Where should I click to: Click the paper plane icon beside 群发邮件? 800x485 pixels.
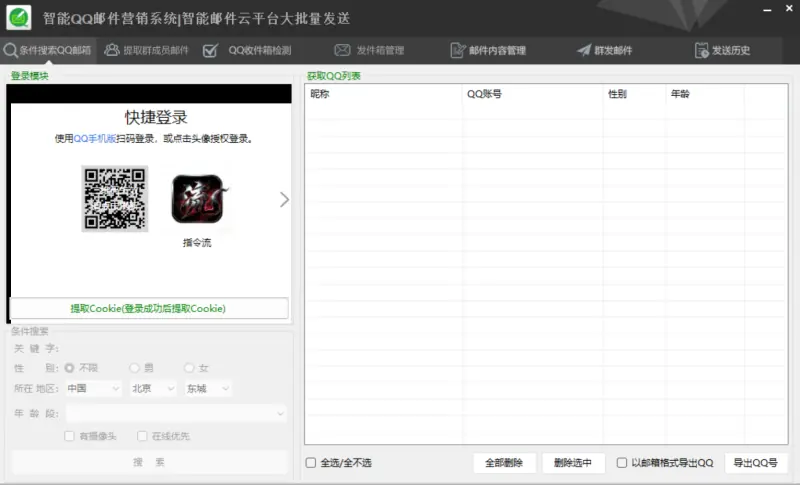tap(584, 50)
